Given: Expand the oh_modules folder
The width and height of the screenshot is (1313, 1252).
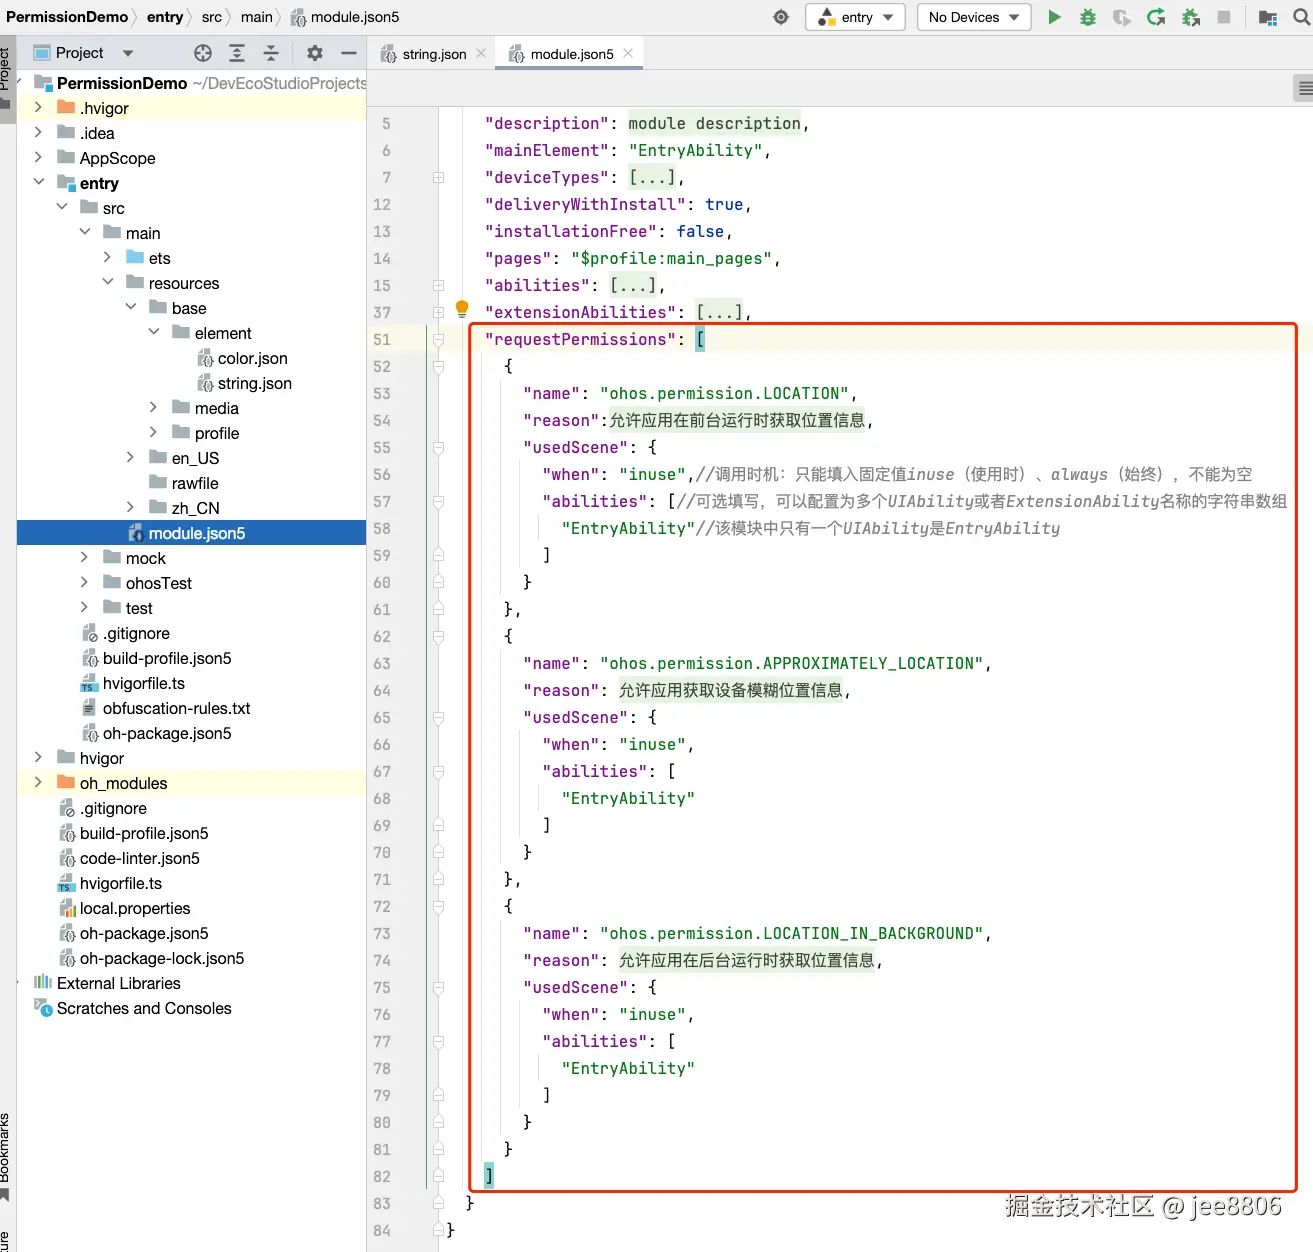Looking at the screenshot, I should click(38, 783).
